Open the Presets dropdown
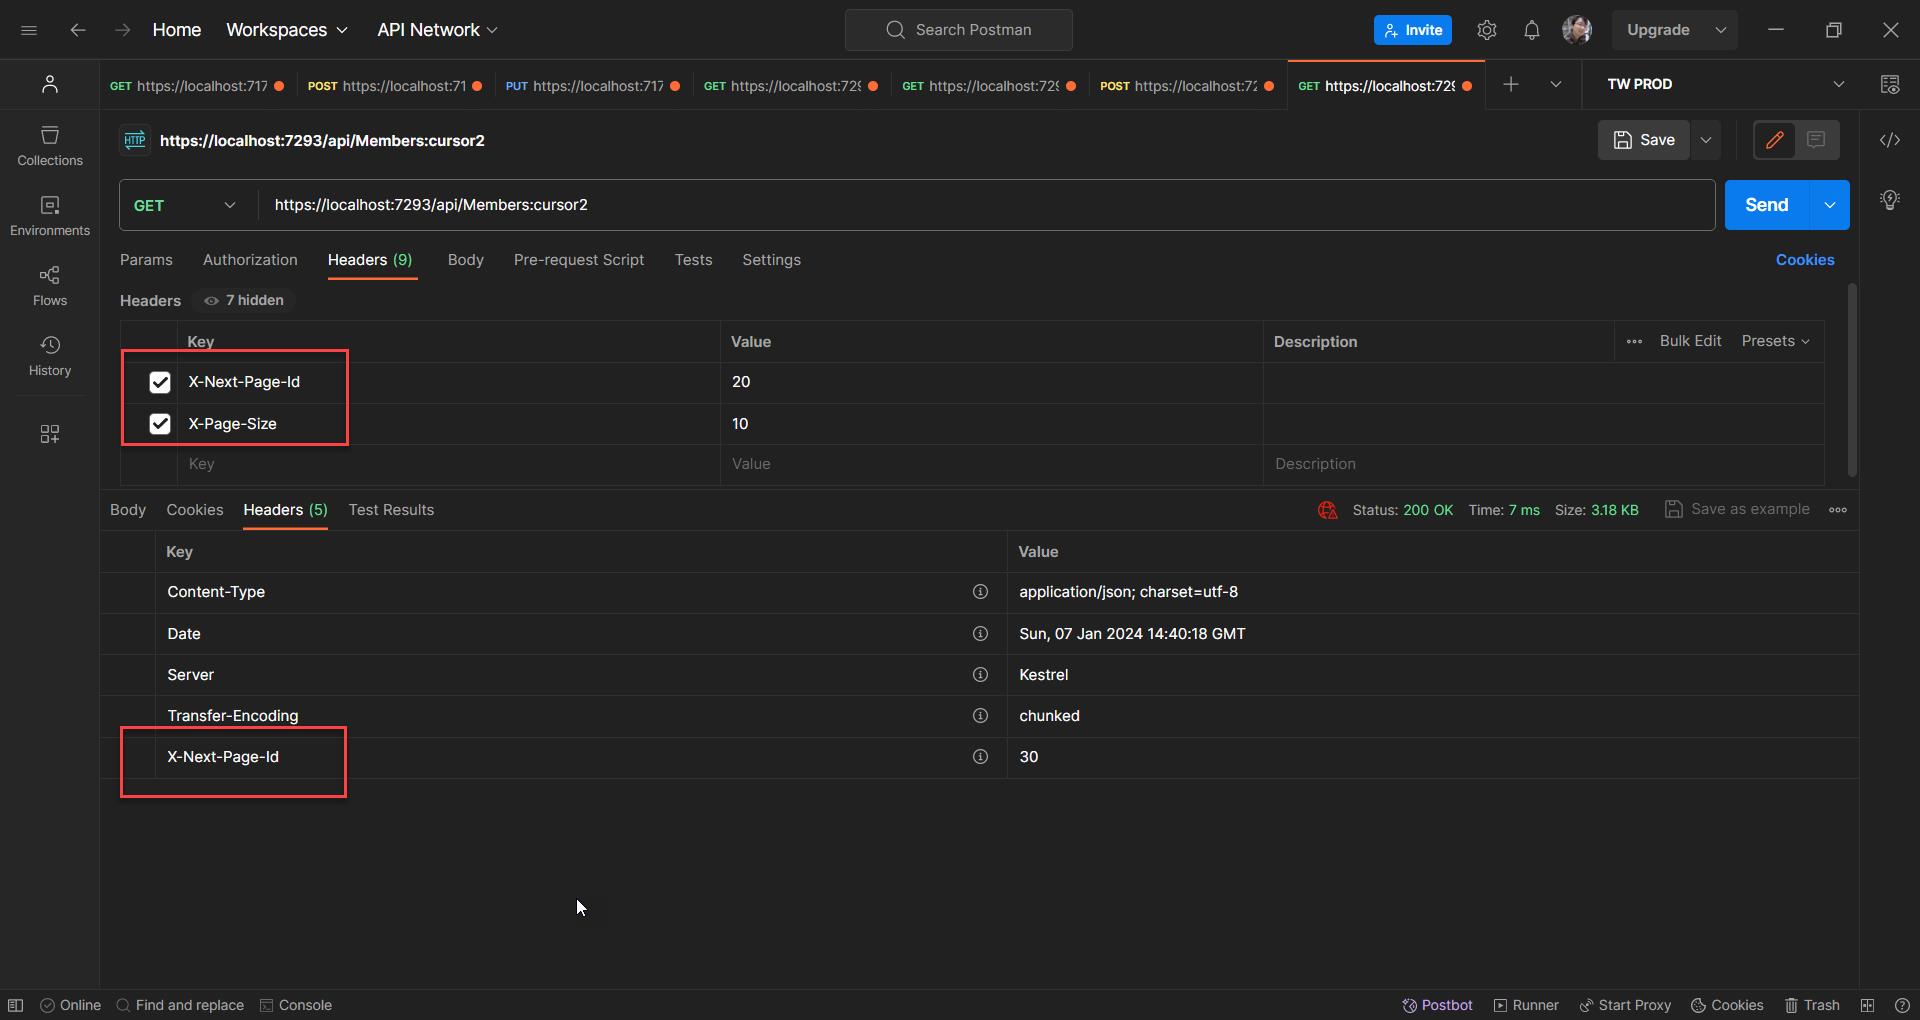This screenshot has height=1020, width=1920. (x=1775, y=341)
